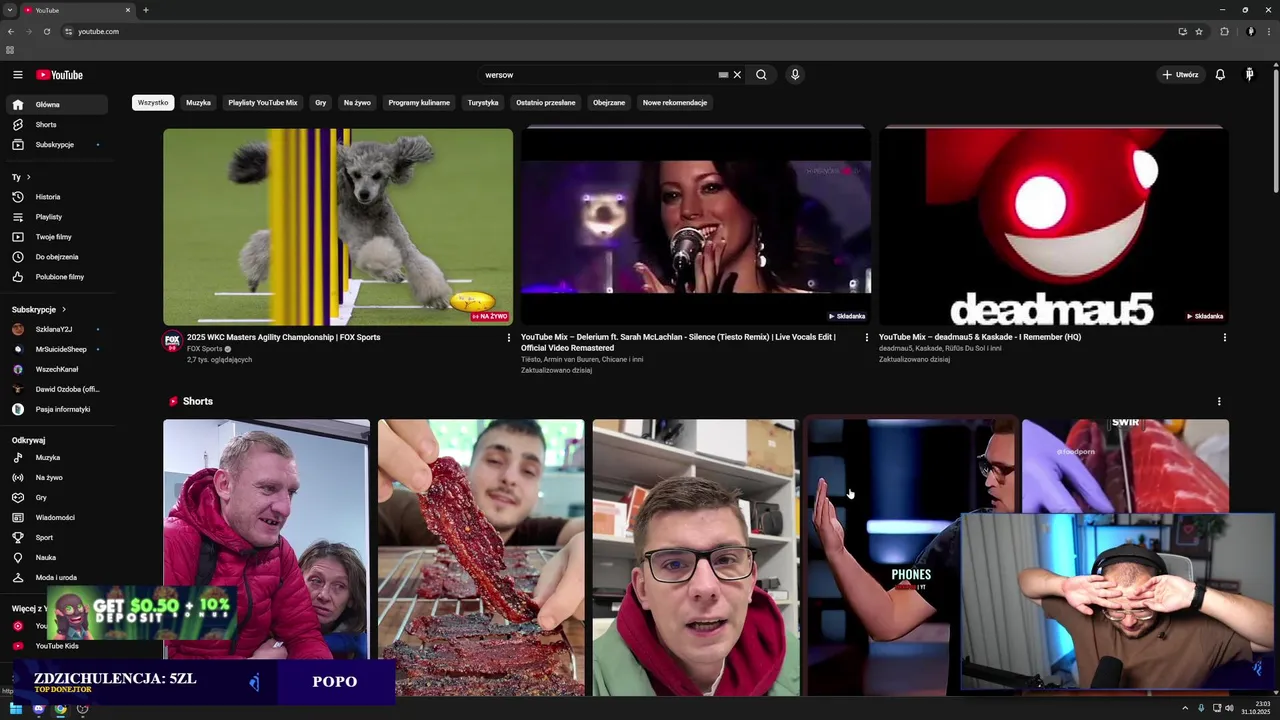Open the account avatar menu

click(1249, 75)
